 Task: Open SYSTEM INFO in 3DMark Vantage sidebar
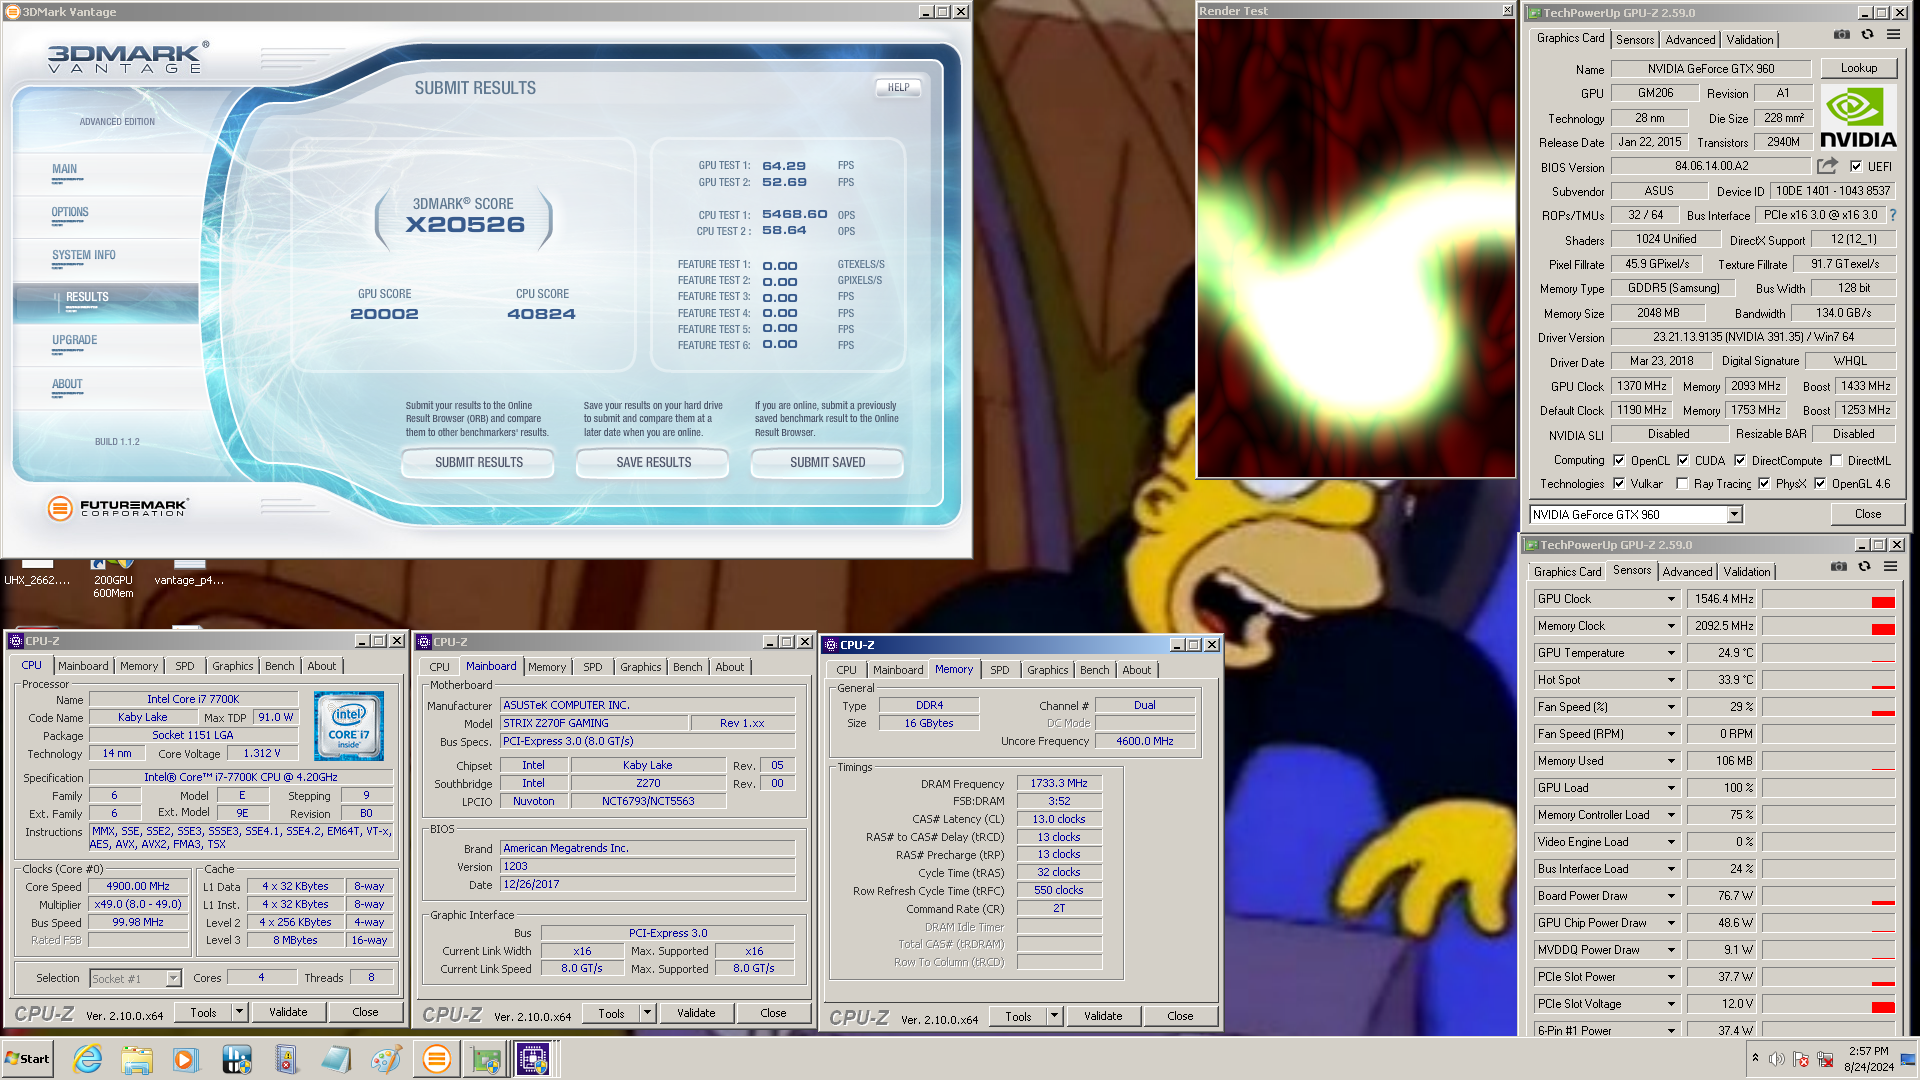84,255
